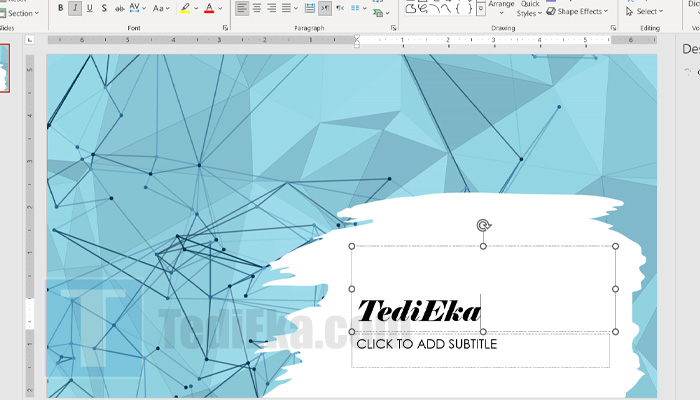Screen dimensions: 700x400
Task: Select the Scribble shape tool
Action: pos(423,8)
